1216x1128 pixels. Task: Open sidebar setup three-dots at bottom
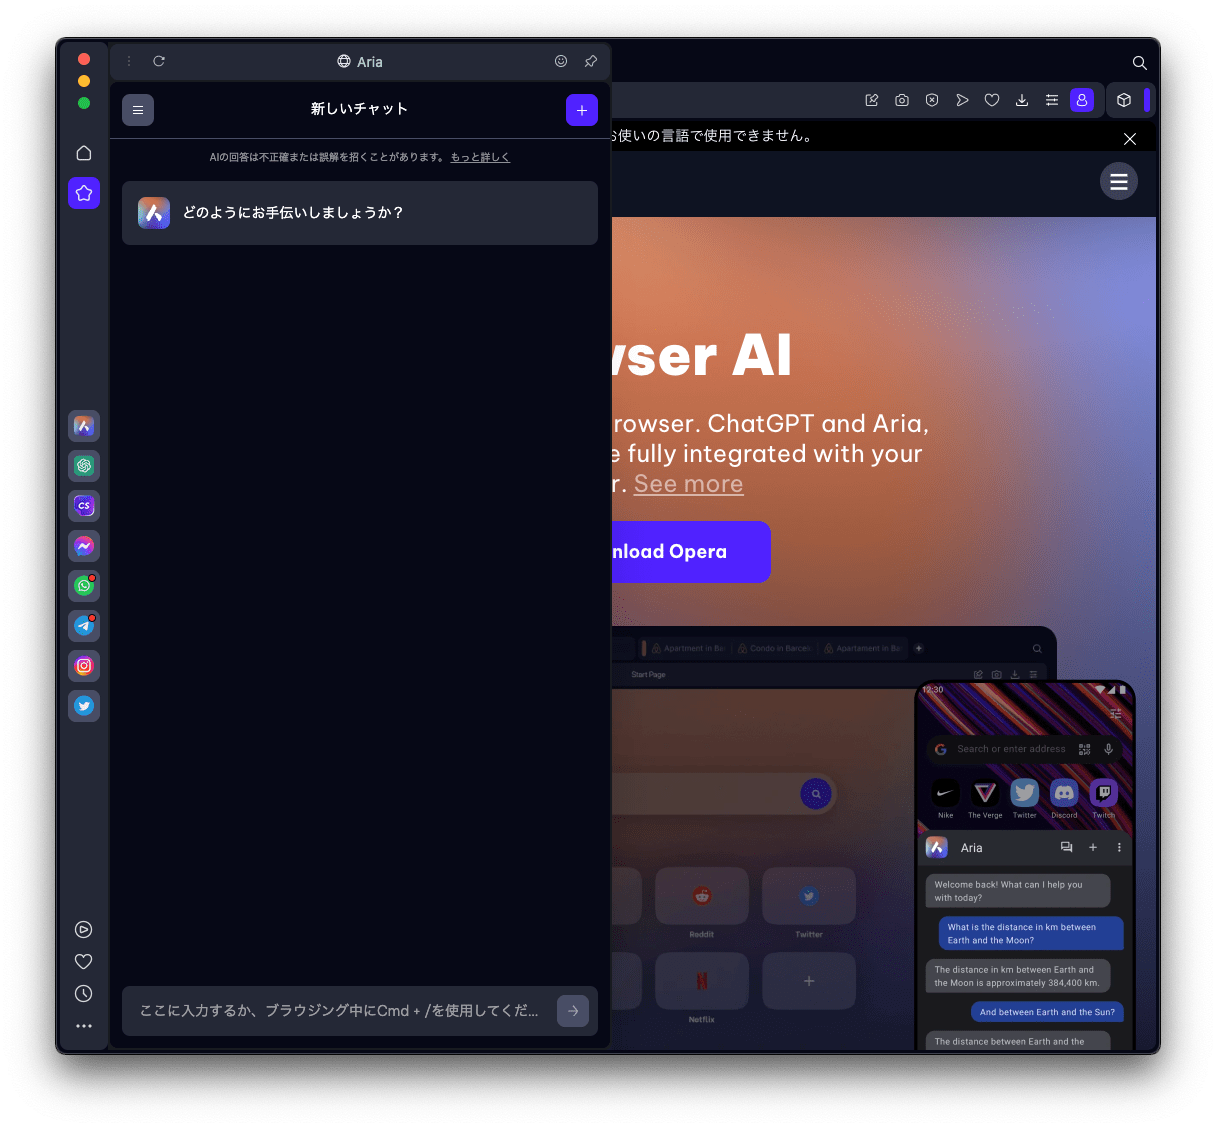tap(84, 1025)
